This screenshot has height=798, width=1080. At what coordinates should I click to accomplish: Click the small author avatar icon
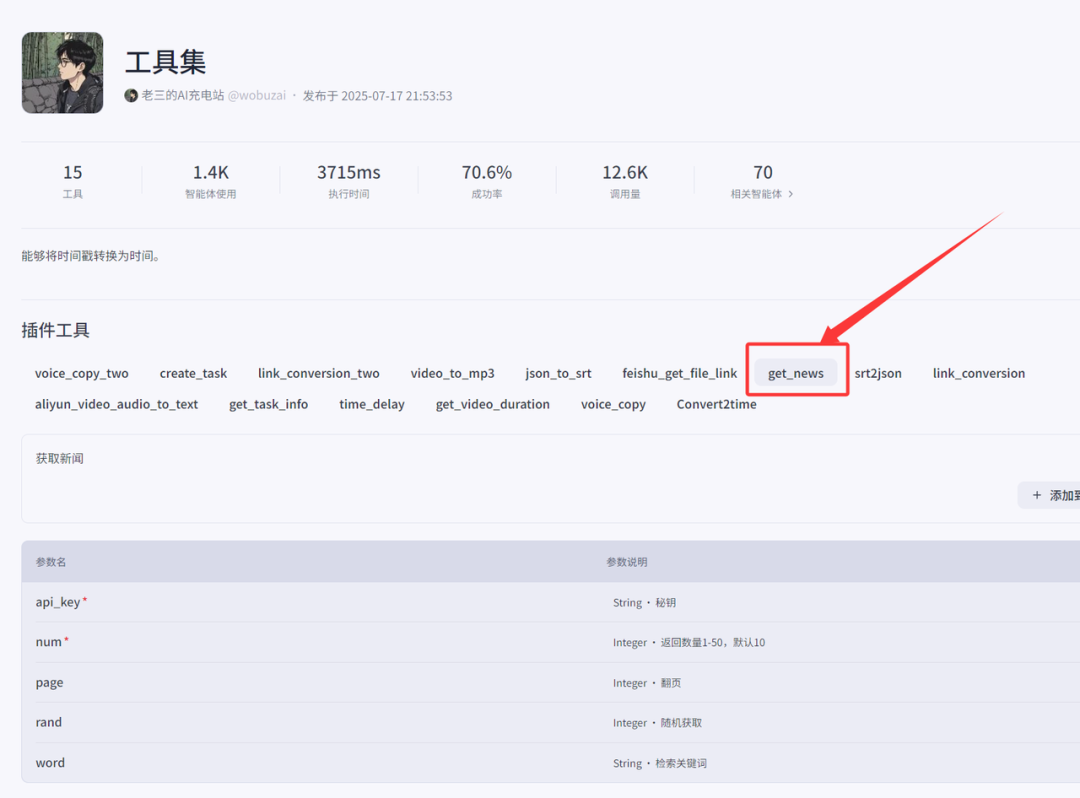131,96
